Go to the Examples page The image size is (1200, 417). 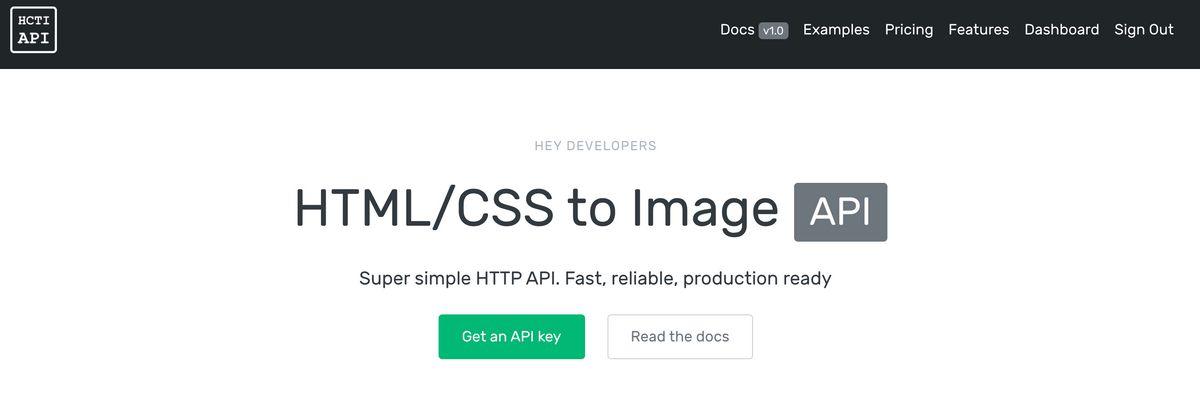pyautogui.click(x=836, y=30)
